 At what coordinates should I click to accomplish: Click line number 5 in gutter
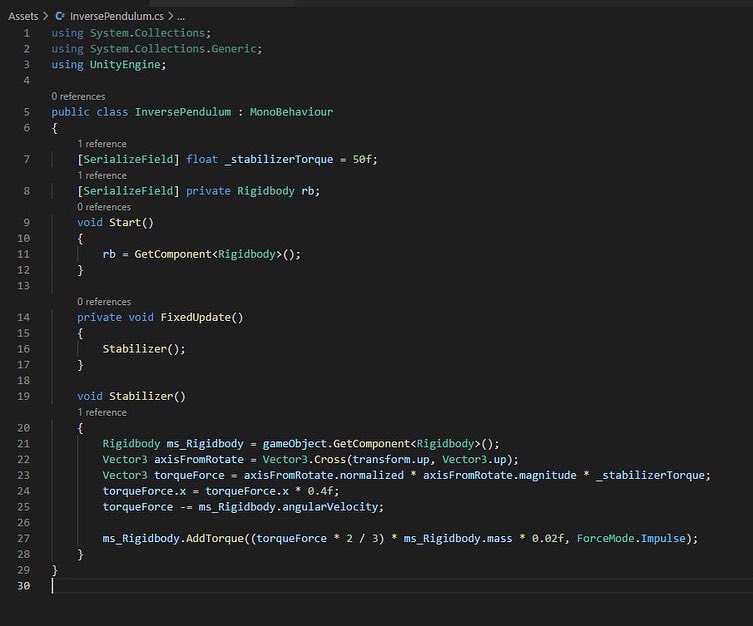click(27, 112)
